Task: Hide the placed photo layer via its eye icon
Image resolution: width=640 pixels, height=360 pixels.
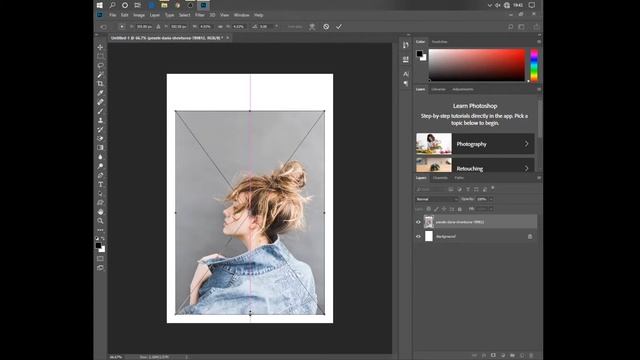Action: click(x=418, y=222)
